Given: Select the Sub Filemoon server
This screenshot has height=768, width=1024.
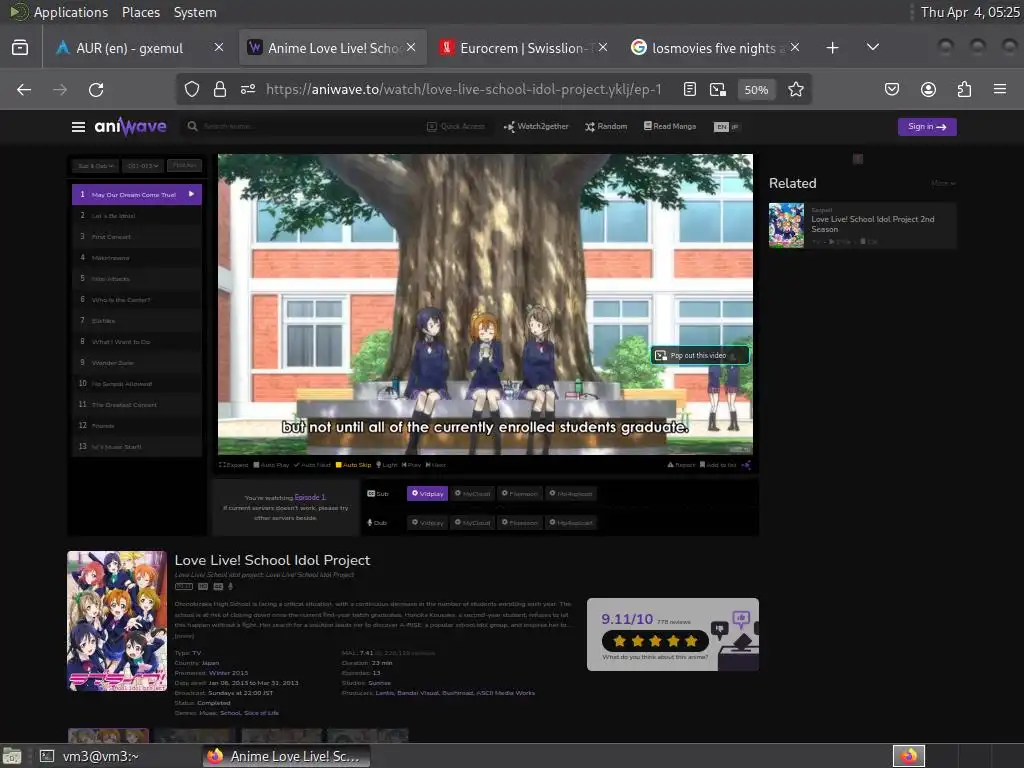Looking at the screenshot, I should click(520, 494).
